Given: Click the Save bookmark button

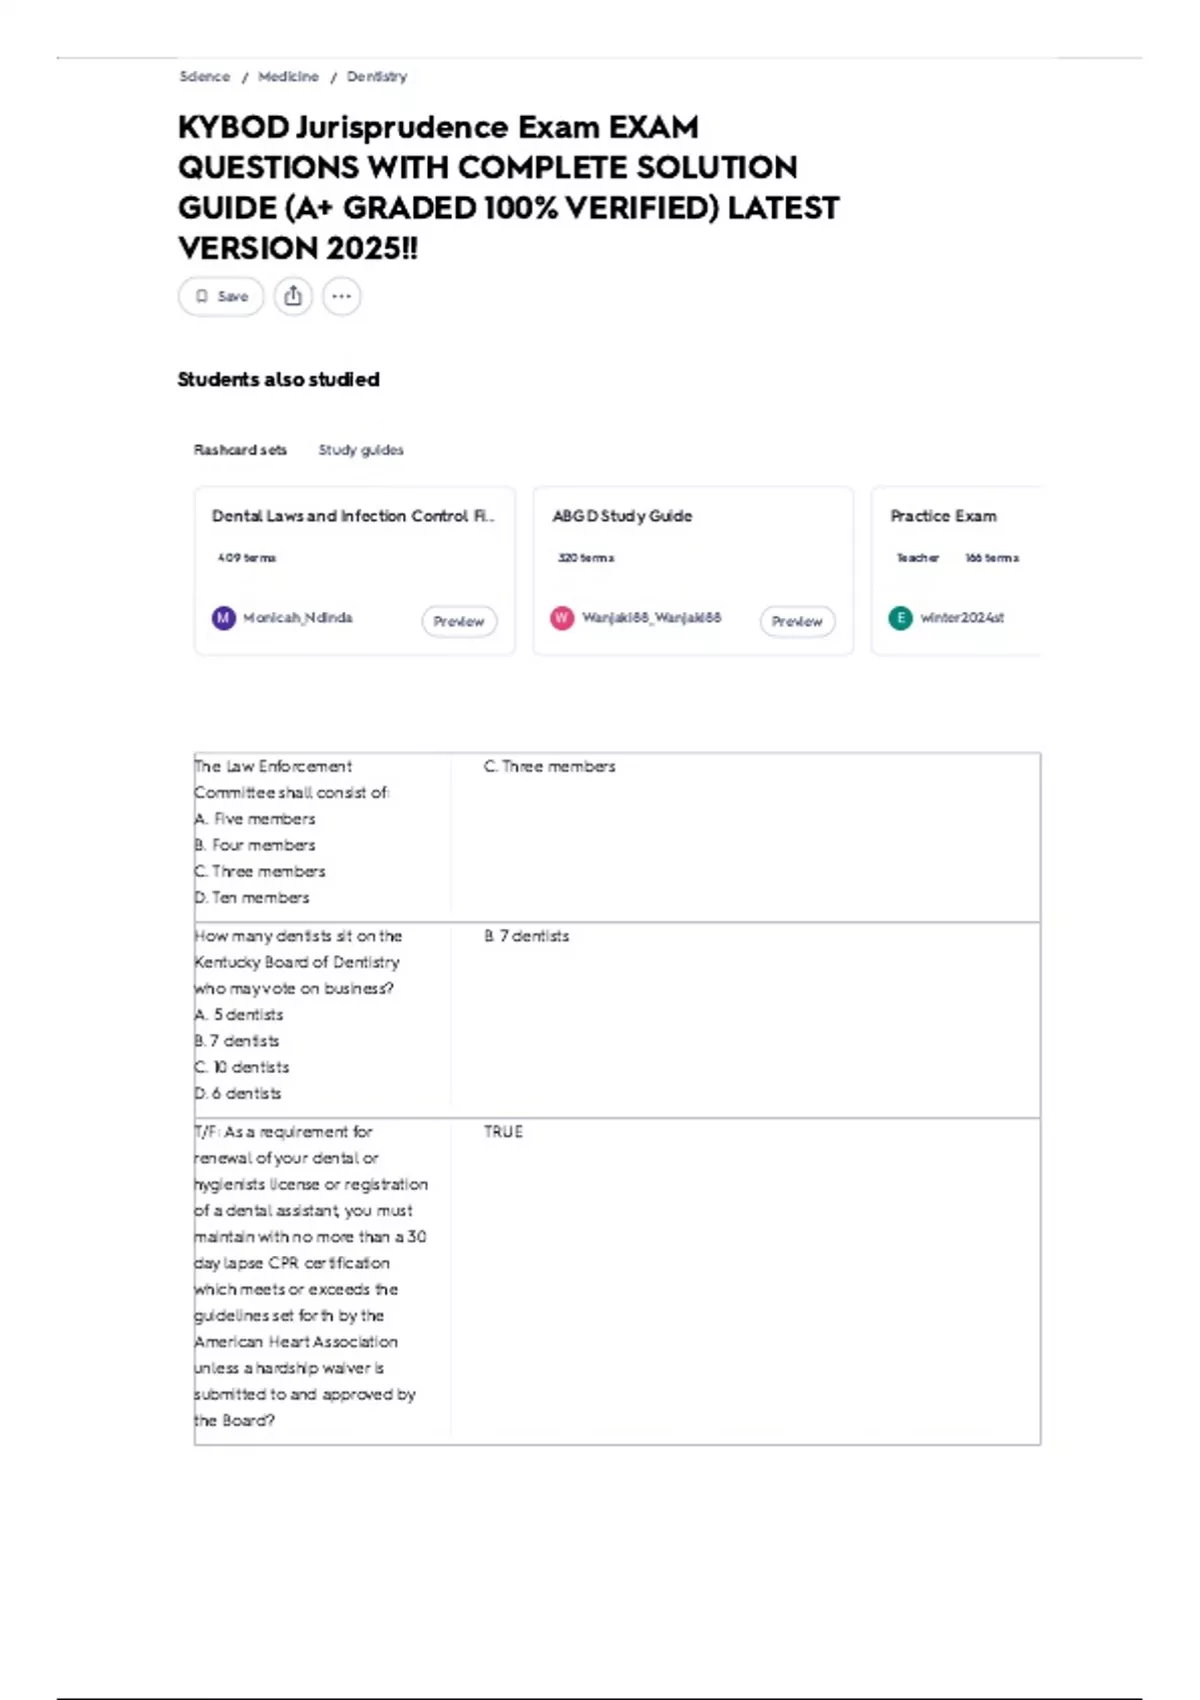Looking at the screenshot, I should click(221, 296).
